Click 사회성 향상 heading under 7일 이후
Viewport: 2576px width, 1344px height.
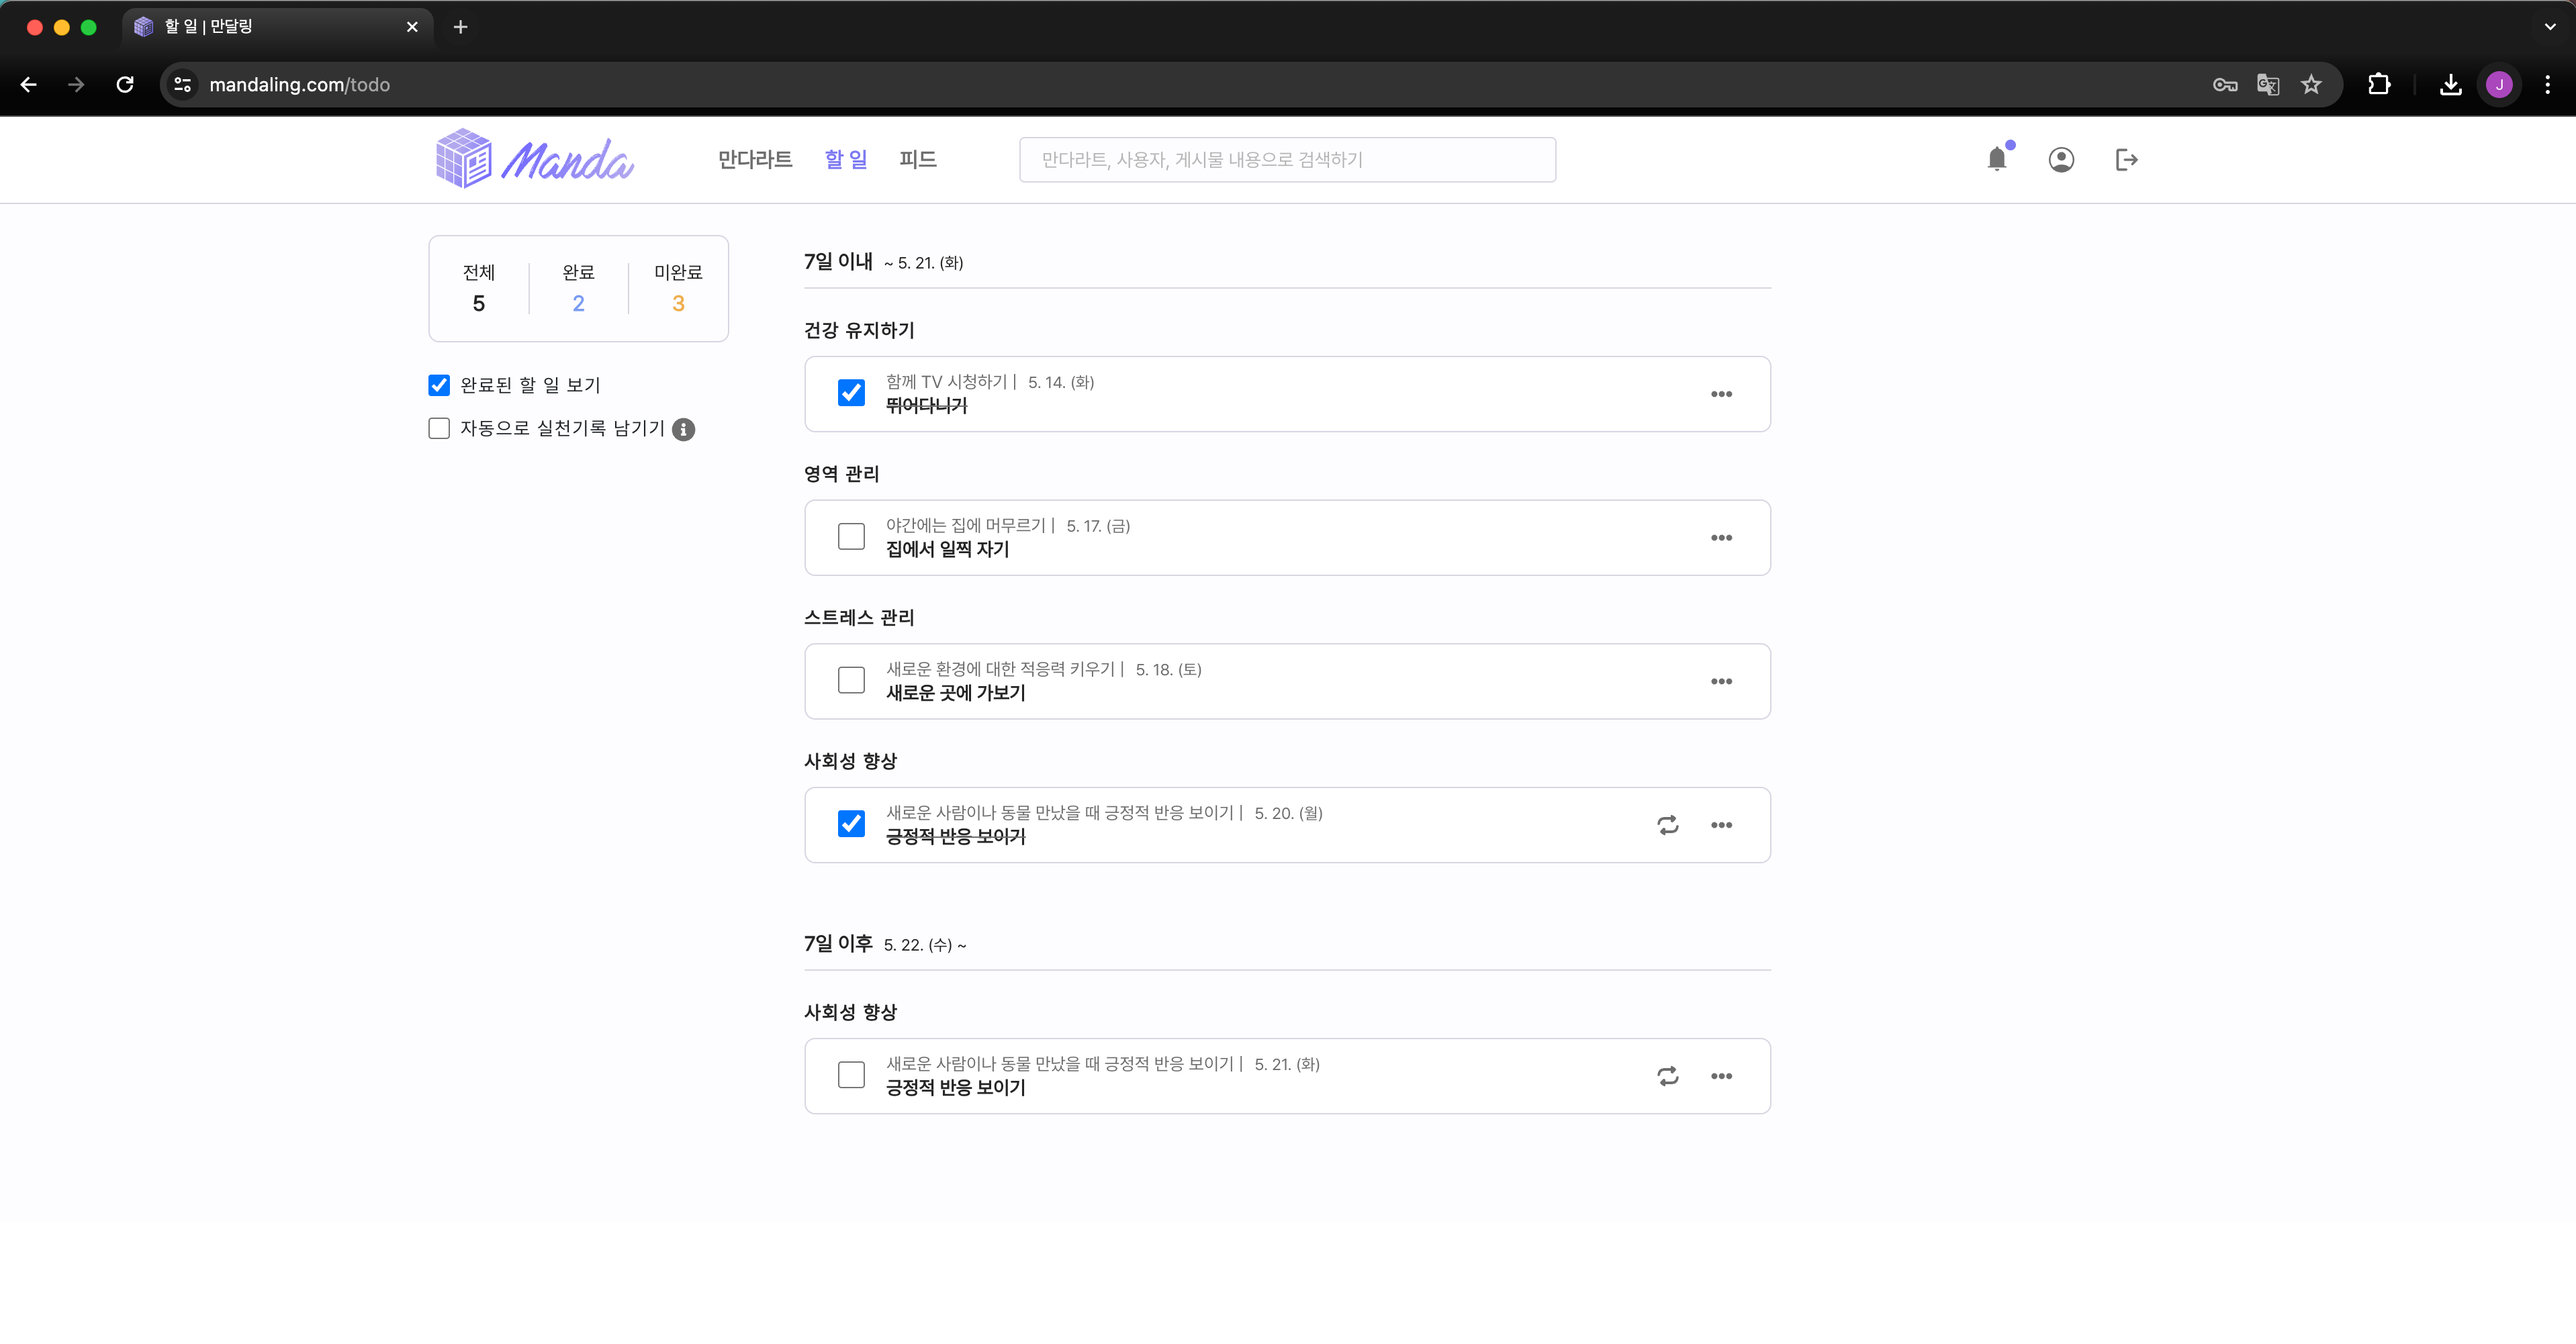[850, 1013]
